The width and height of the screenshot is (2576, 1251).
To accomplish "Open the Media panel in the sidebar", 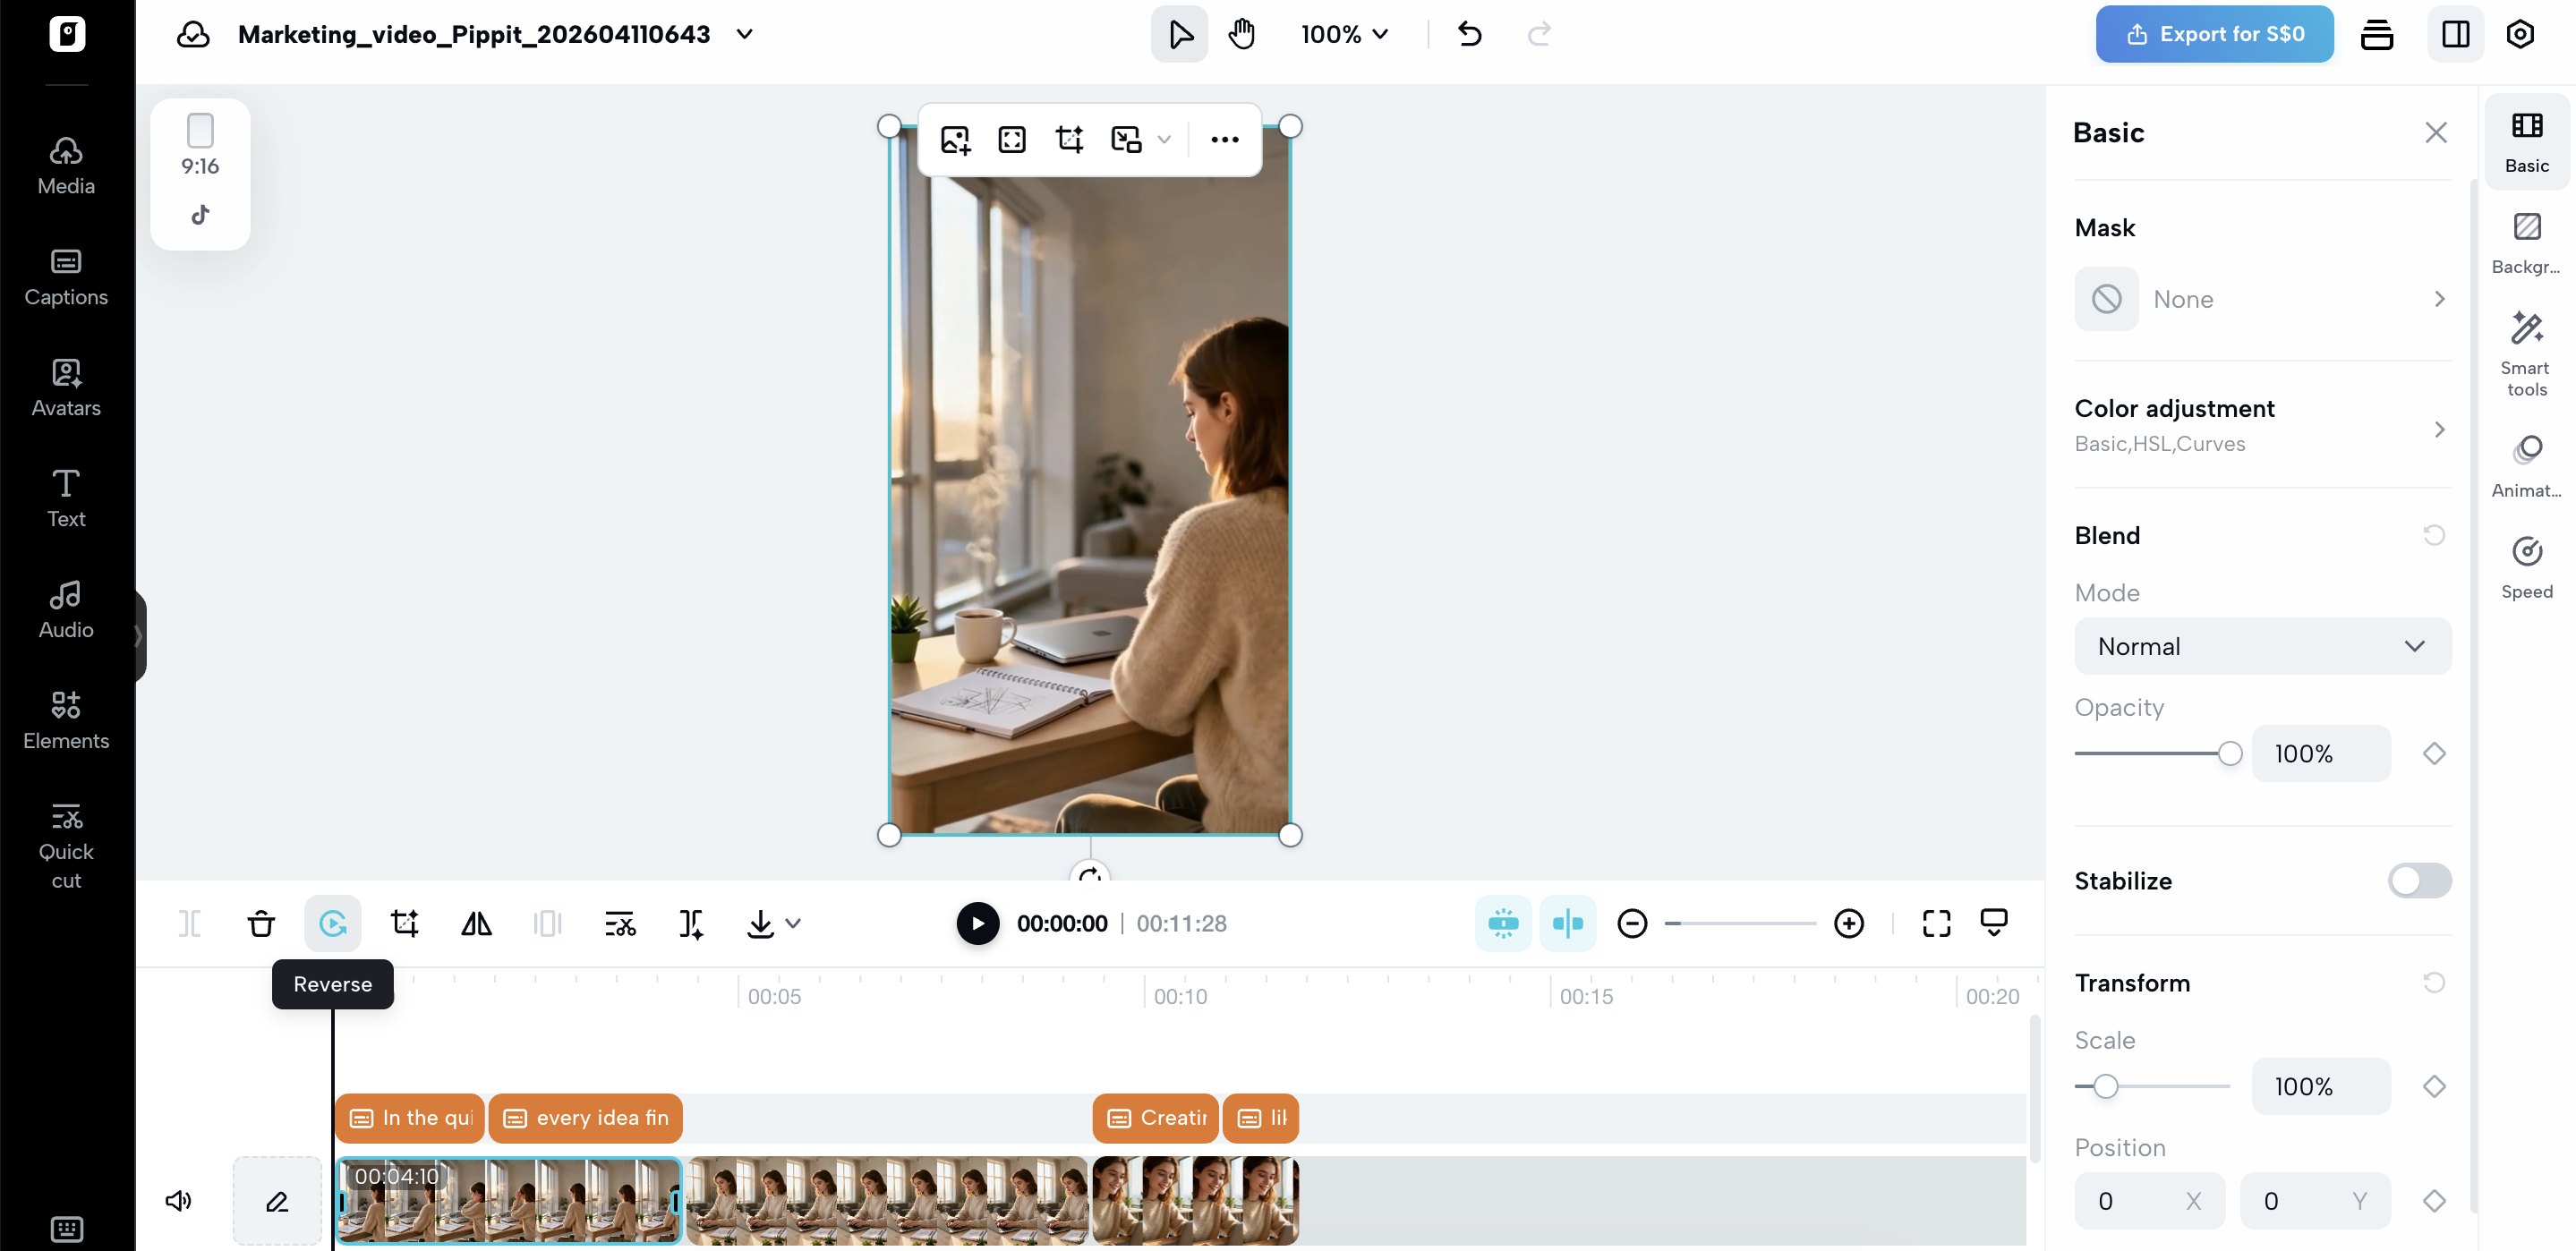I will 65,163.
